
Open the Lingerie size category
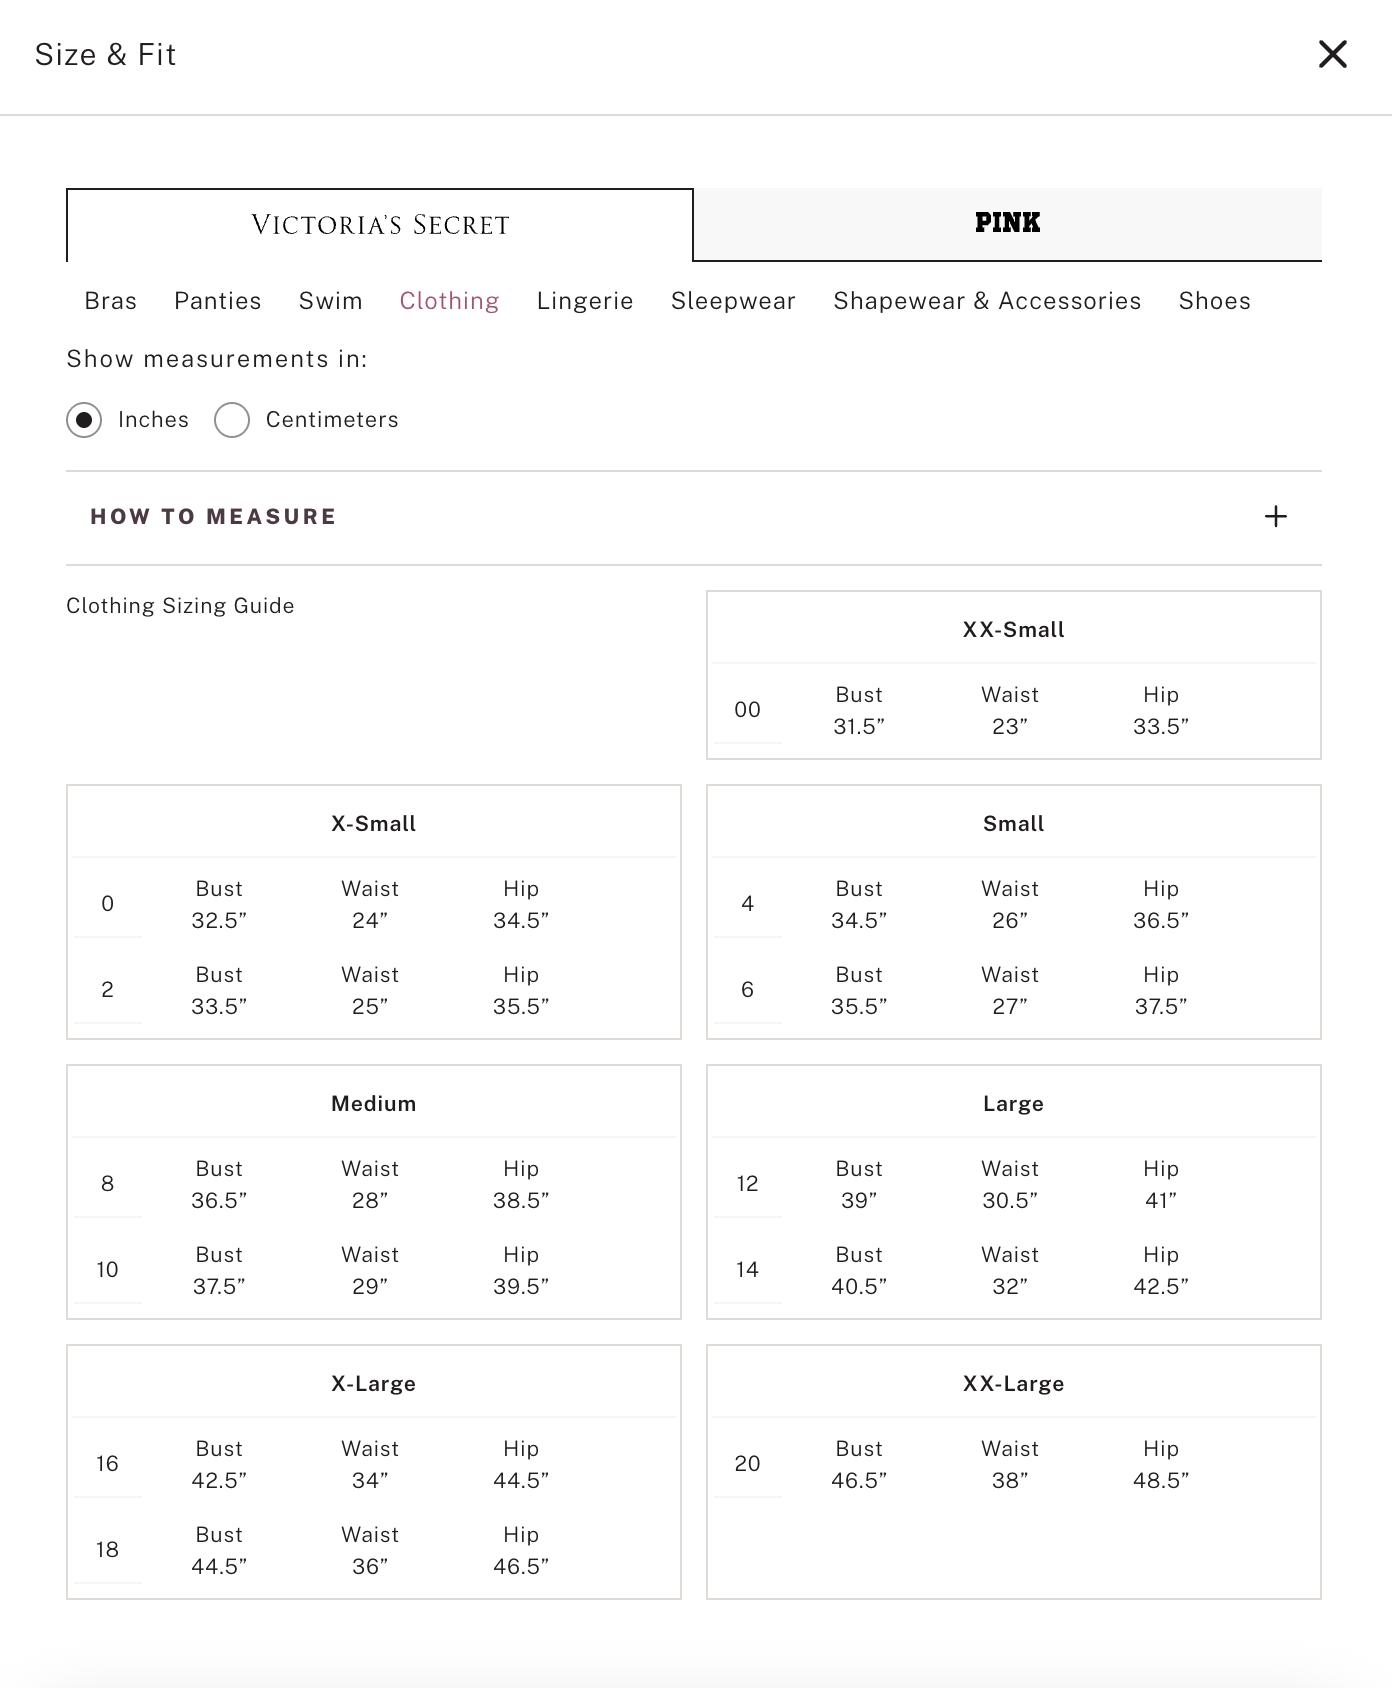tap(585, 301)
